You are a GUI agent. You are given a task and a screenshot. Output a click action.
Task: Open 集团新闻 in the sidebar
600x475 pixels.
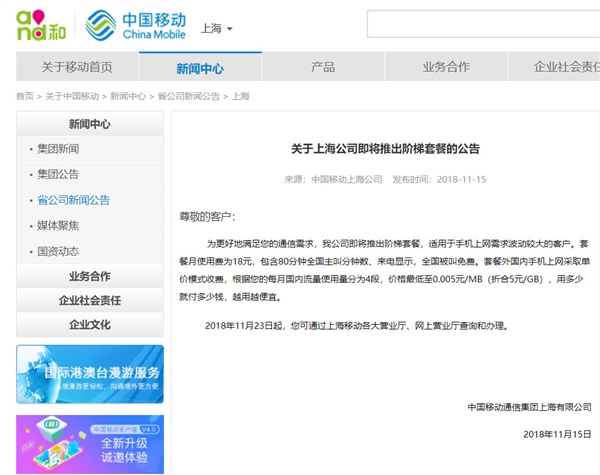click(x=58, y=149)
